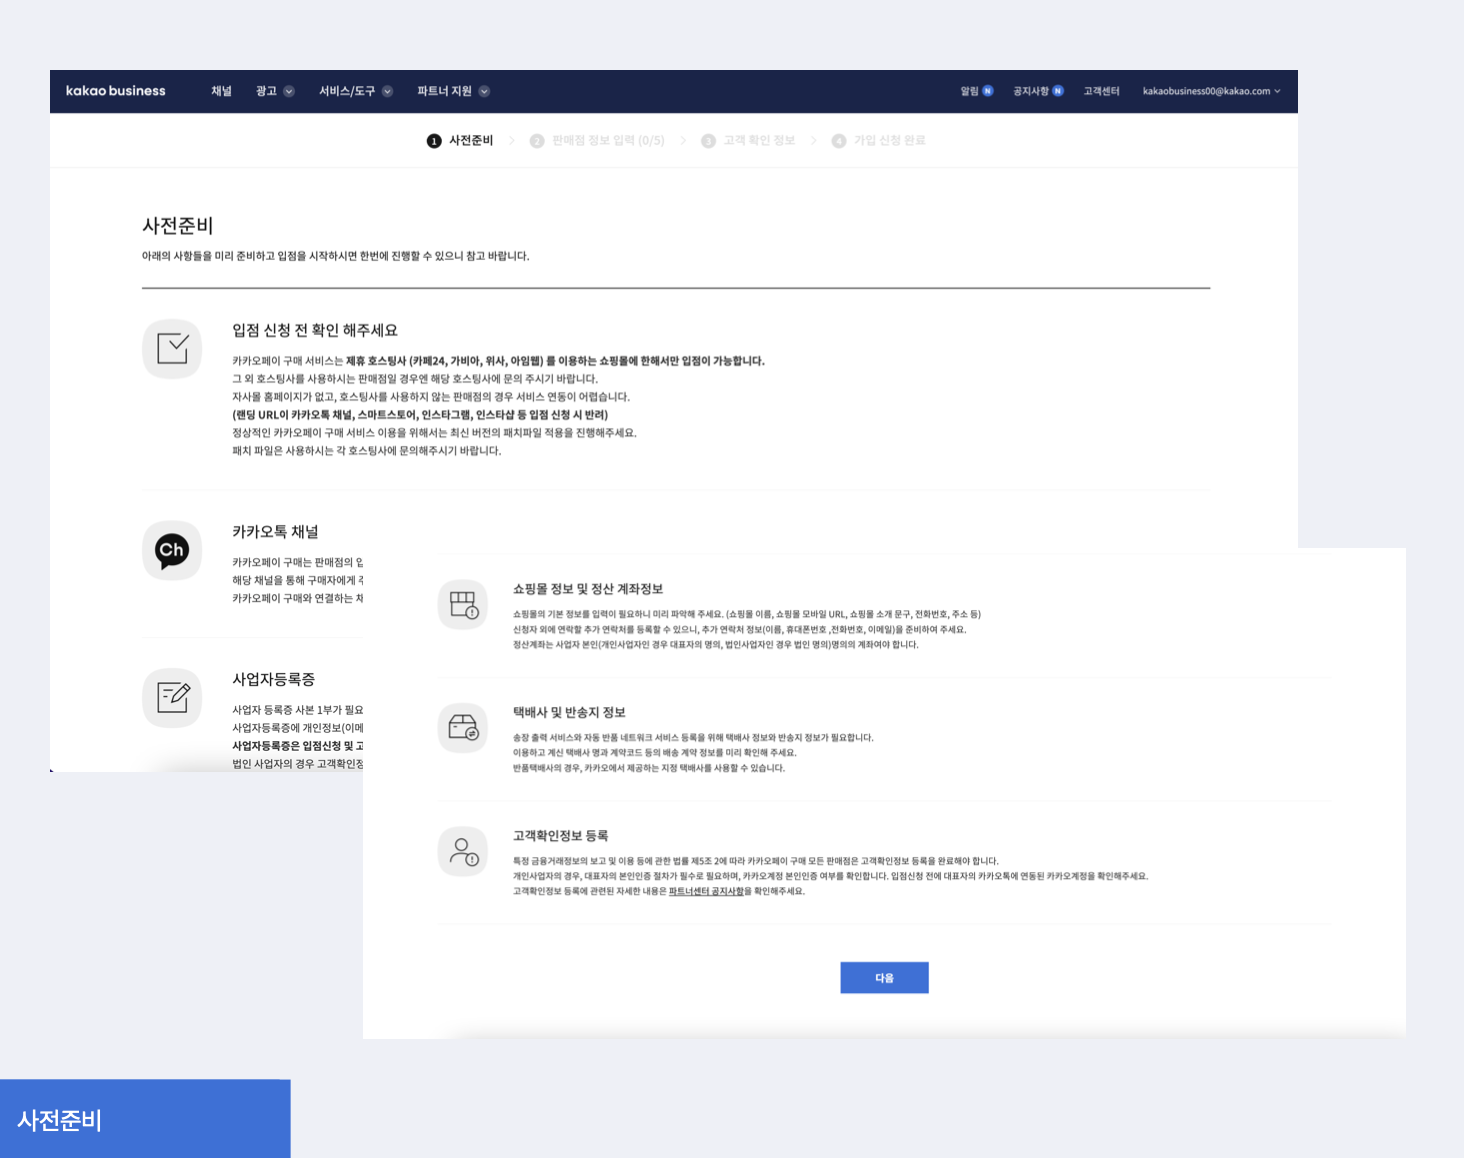Click the 입점 신청 전 확인 해주세요 heading
The height and width of the screenshot is (1158, 1464).
tap(315, 330)
